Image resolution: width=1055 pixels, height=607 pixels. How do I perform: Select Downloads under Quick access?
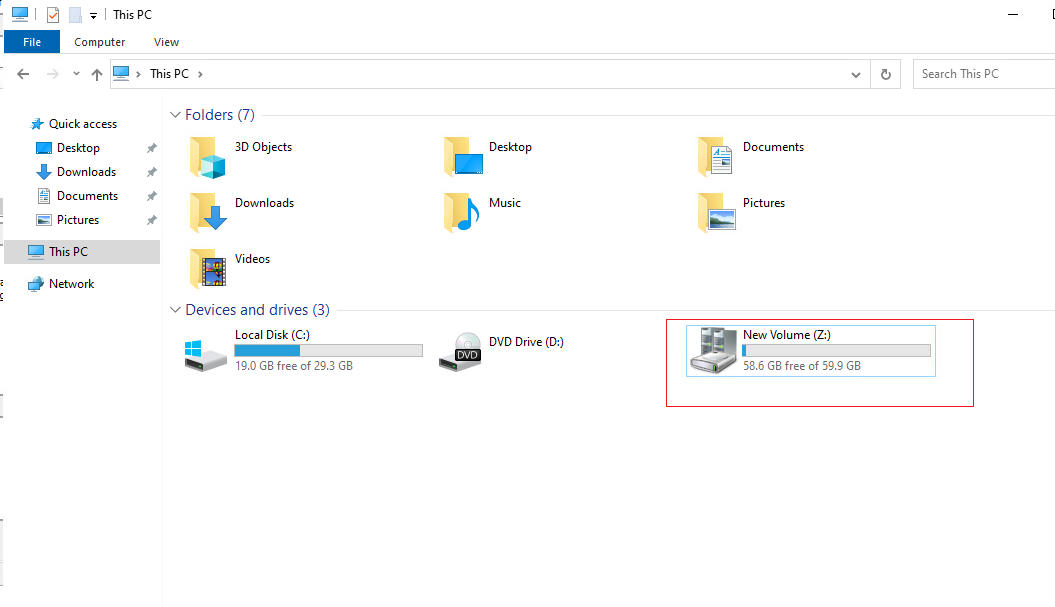click(x=87, y=172)
